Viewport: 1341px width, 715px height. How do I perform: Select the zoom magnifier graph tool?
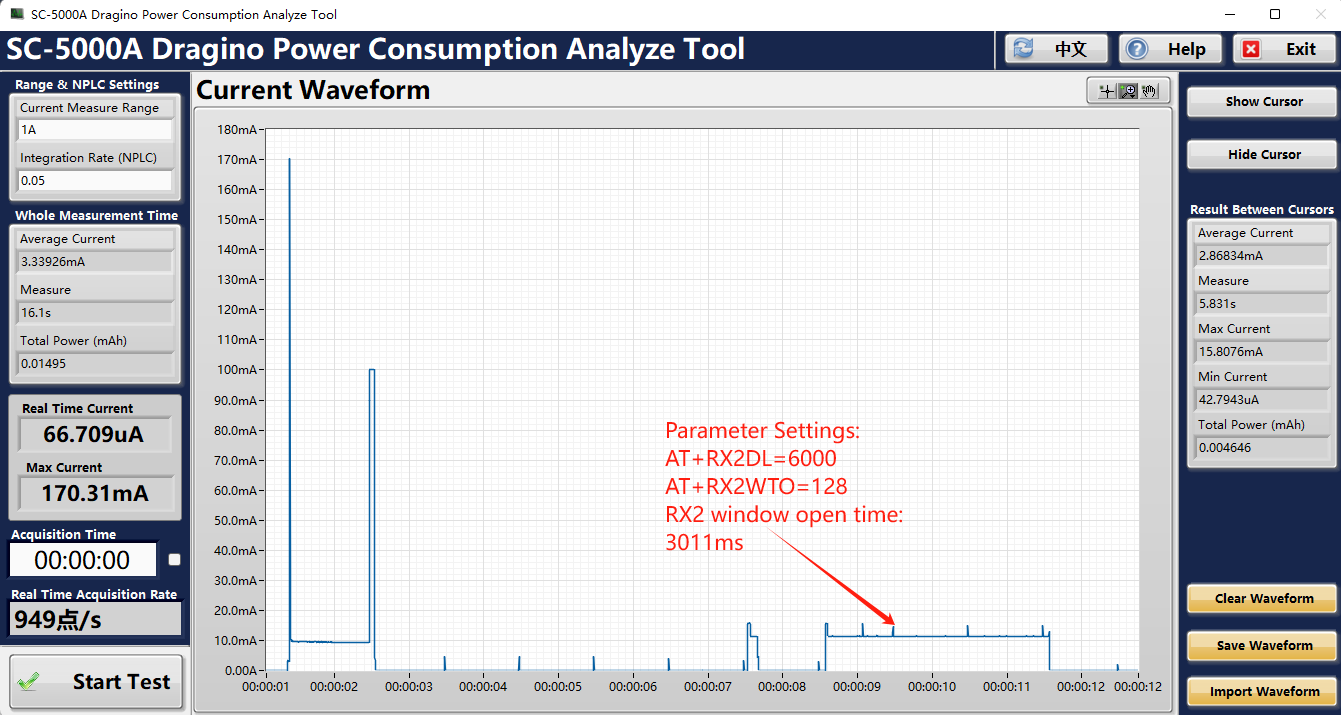[x=1128, y=91]
